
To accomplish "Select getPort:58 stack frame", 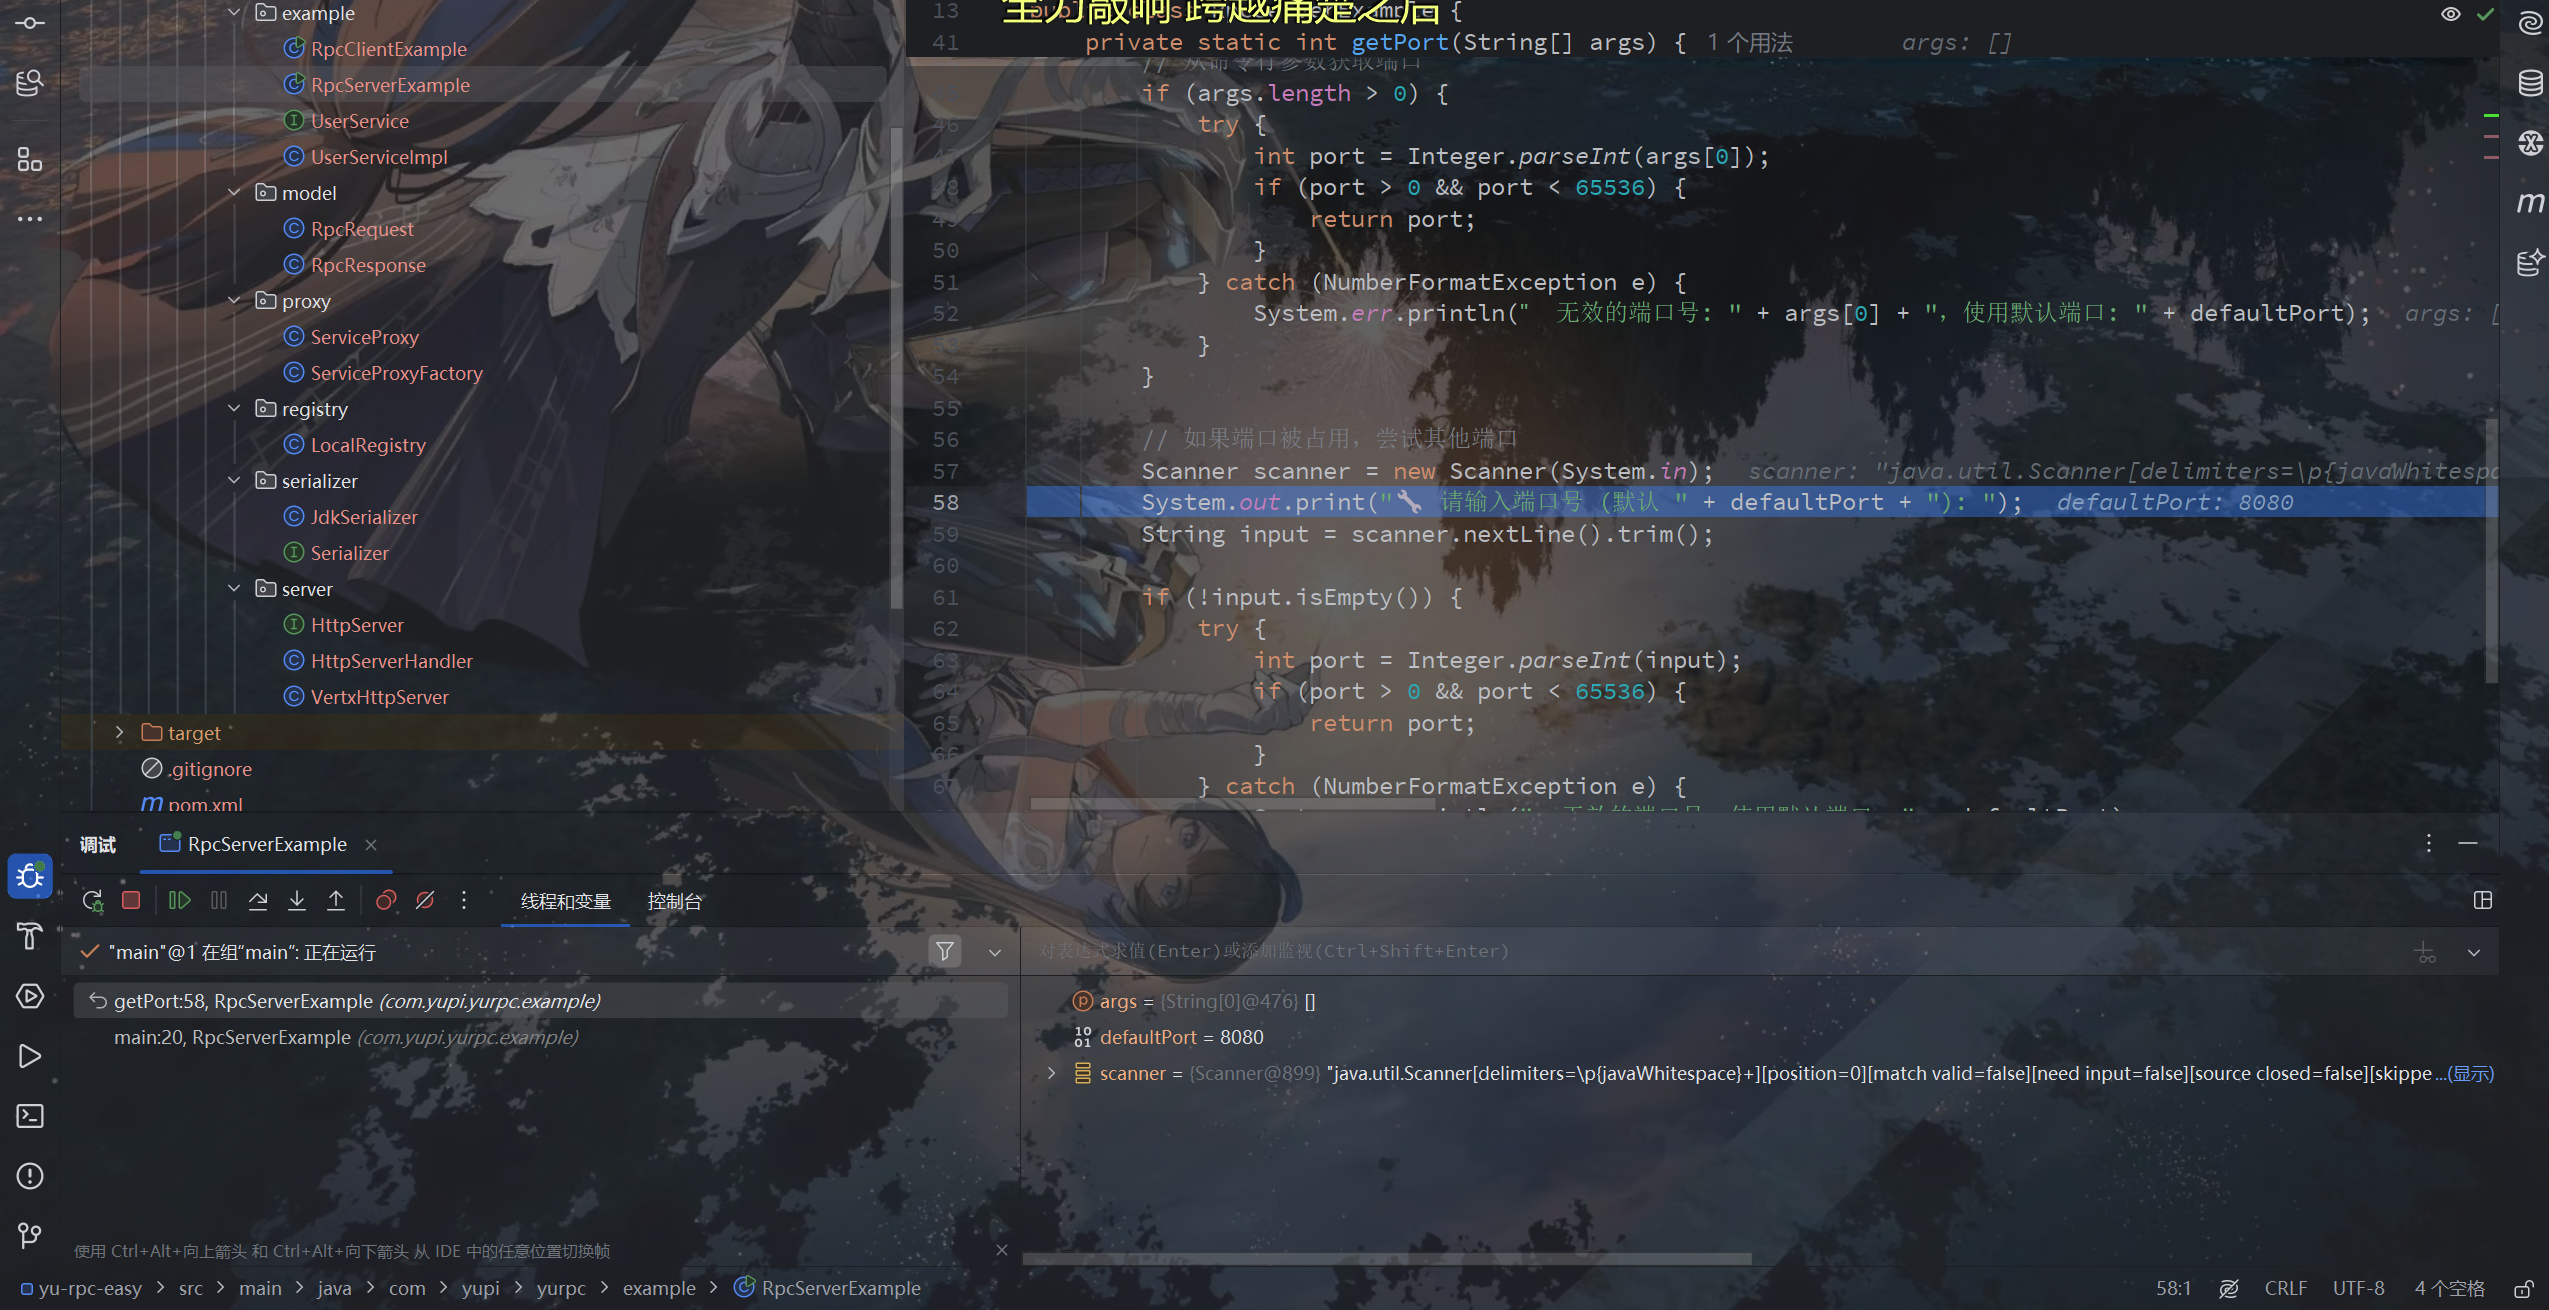I will [540, 1001].
